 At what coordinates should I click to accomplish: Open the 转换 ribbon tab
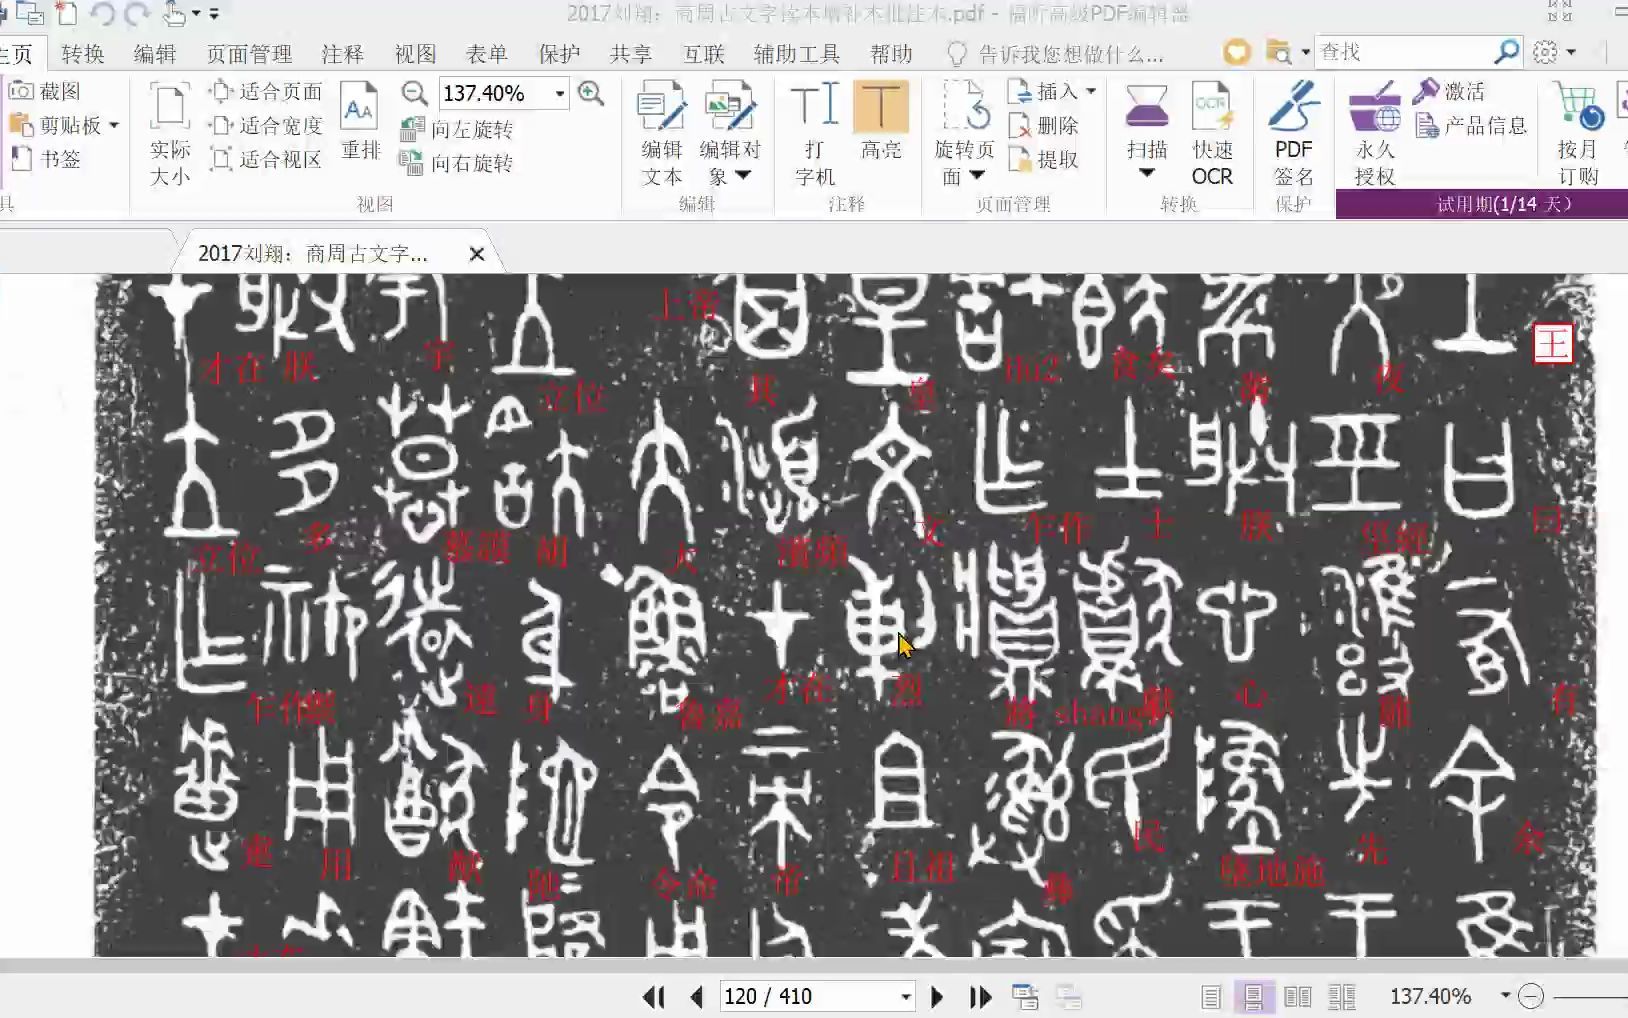point(82,54)
